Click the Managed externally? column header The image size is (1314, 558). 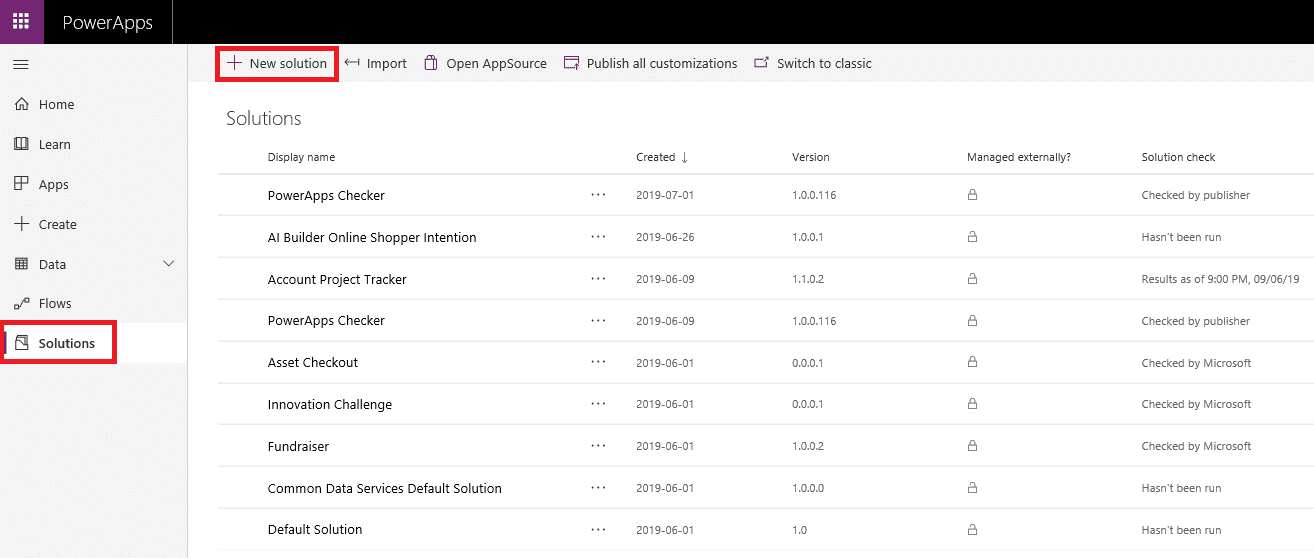1019,157
